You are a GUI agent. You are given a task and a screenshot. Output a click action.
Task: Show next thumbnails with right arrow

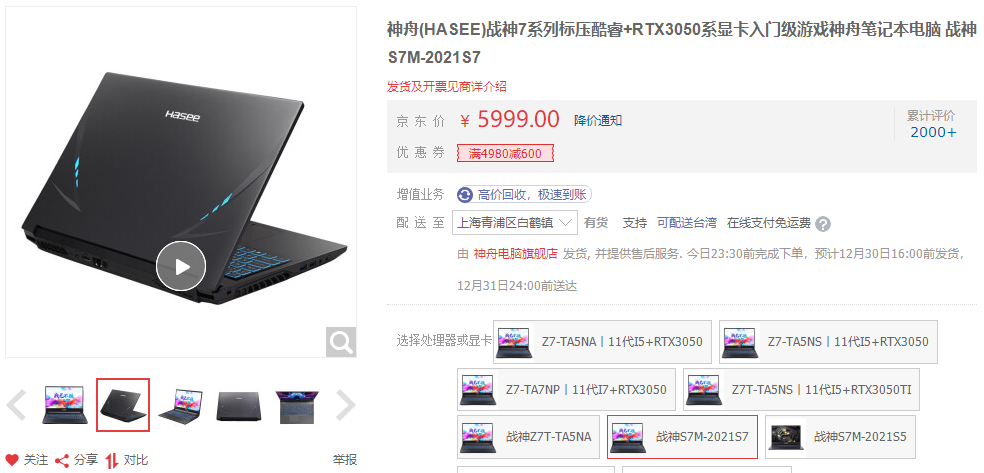click(346, 405)
